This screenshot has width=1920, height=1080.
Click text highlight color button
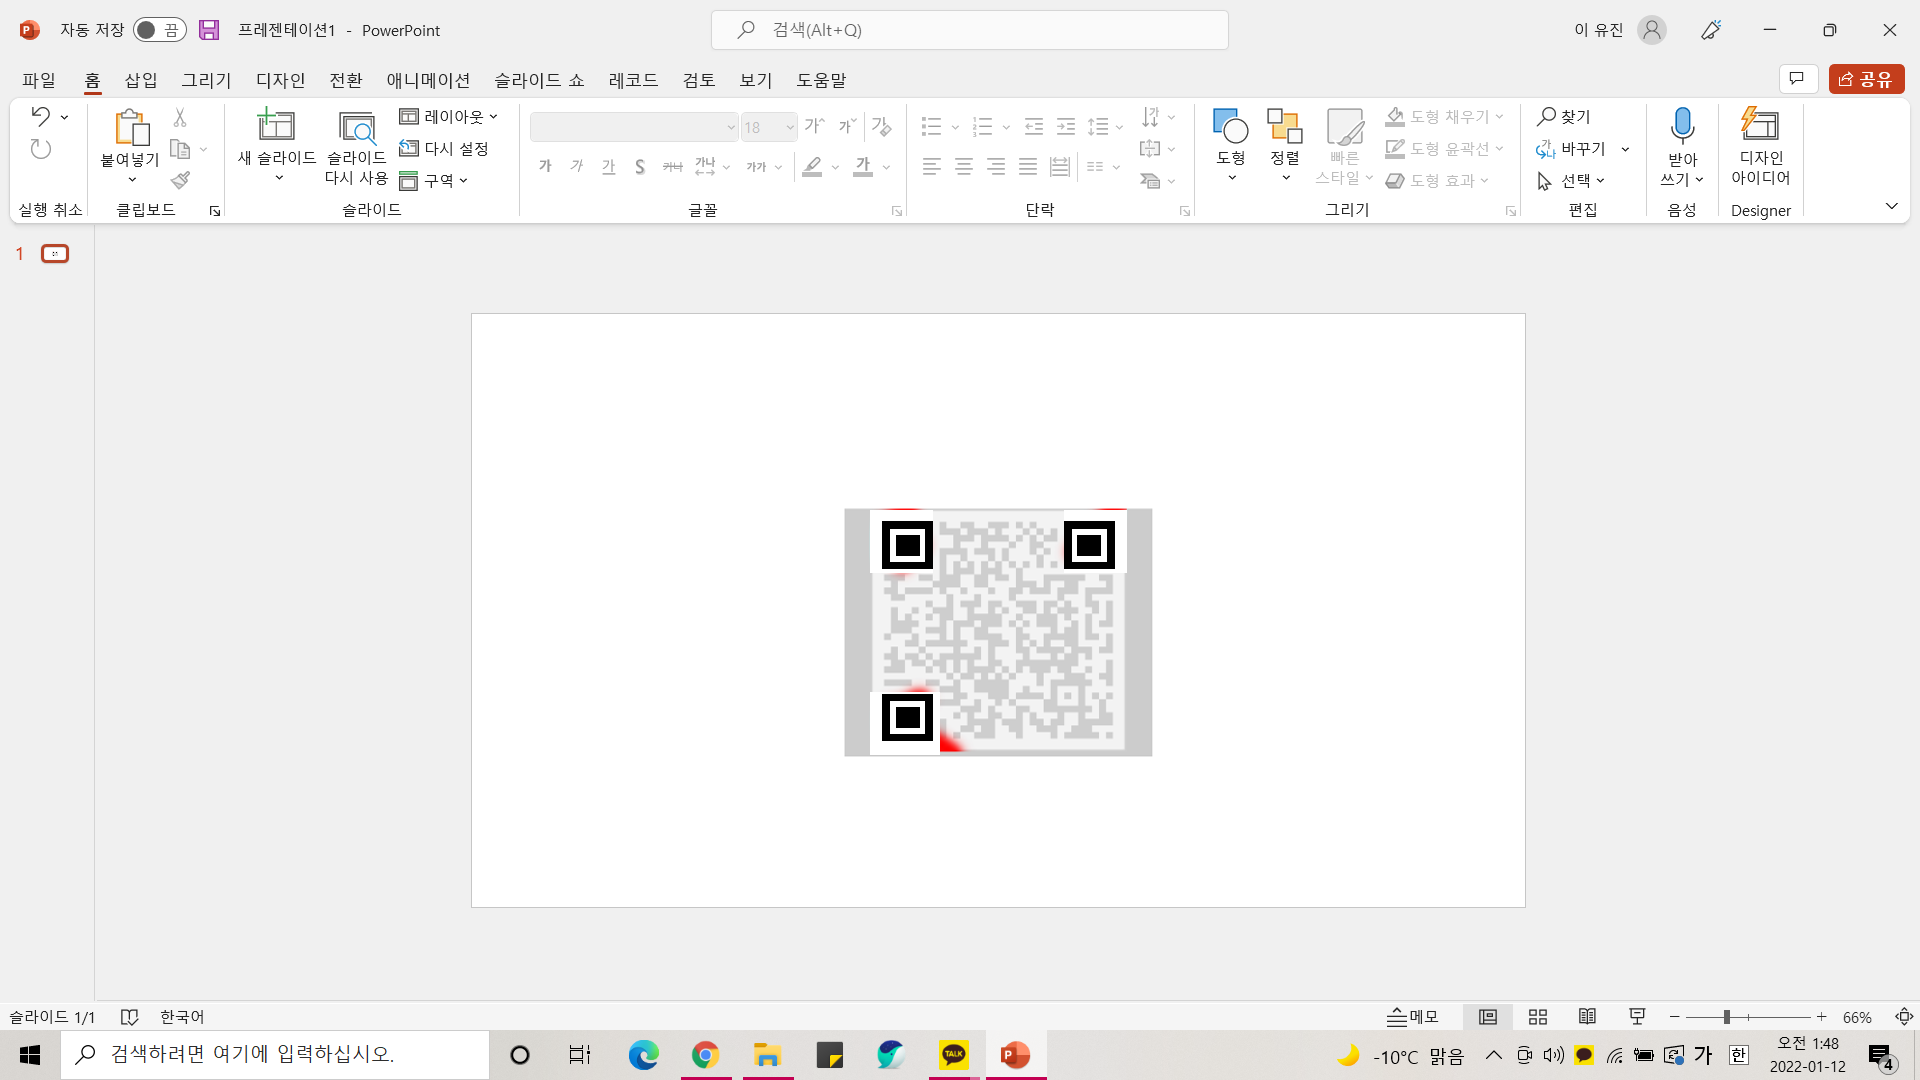pyautogui.click(x=812, y=167)
